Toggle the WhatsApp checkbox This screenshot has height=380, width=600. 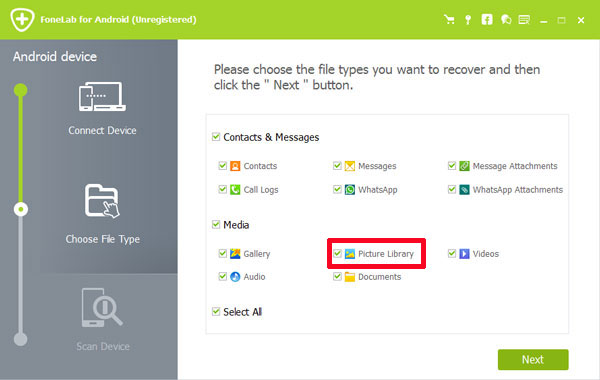coord(337,189)
